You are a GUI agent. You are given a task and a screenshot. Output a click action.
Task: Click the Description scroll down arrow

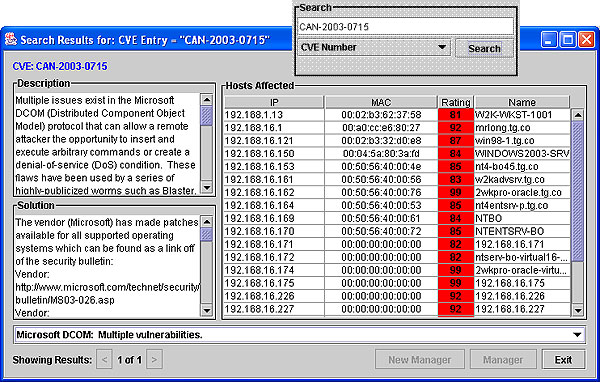[x=207, y=188]
